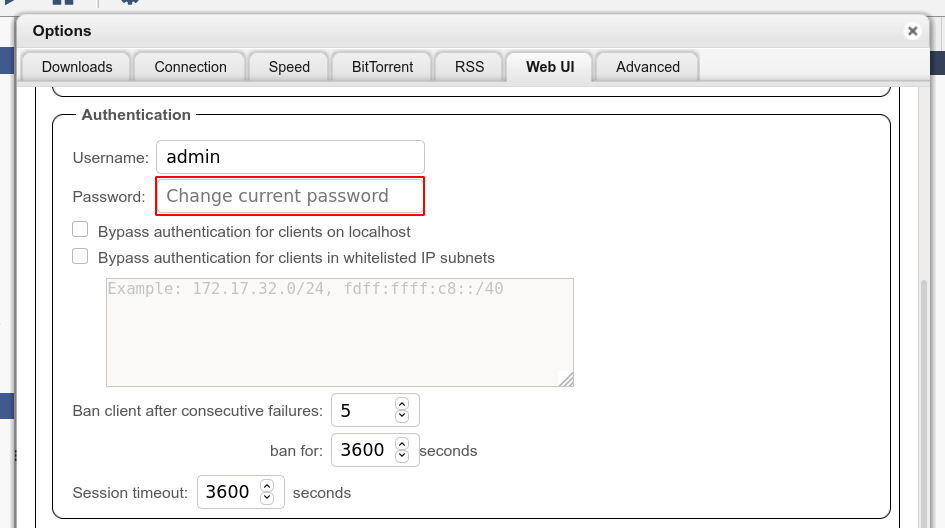Increase the consecutive failures ban count
The height and width of the screenshot is (528, 945).
click(x=402, y=404)
